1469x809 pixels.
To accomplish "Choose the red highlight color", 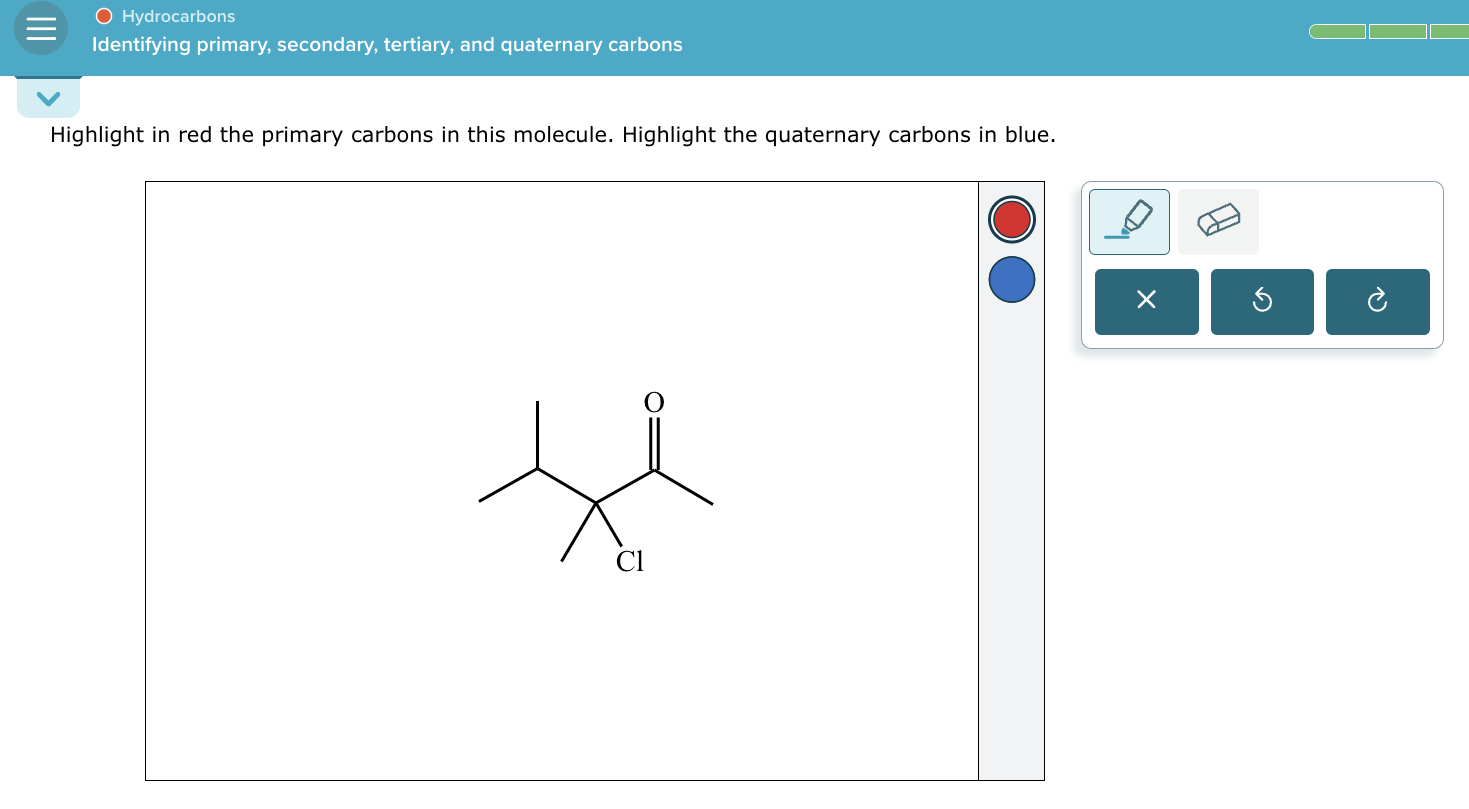I will pyautogui.click(x=1012, y=219).
